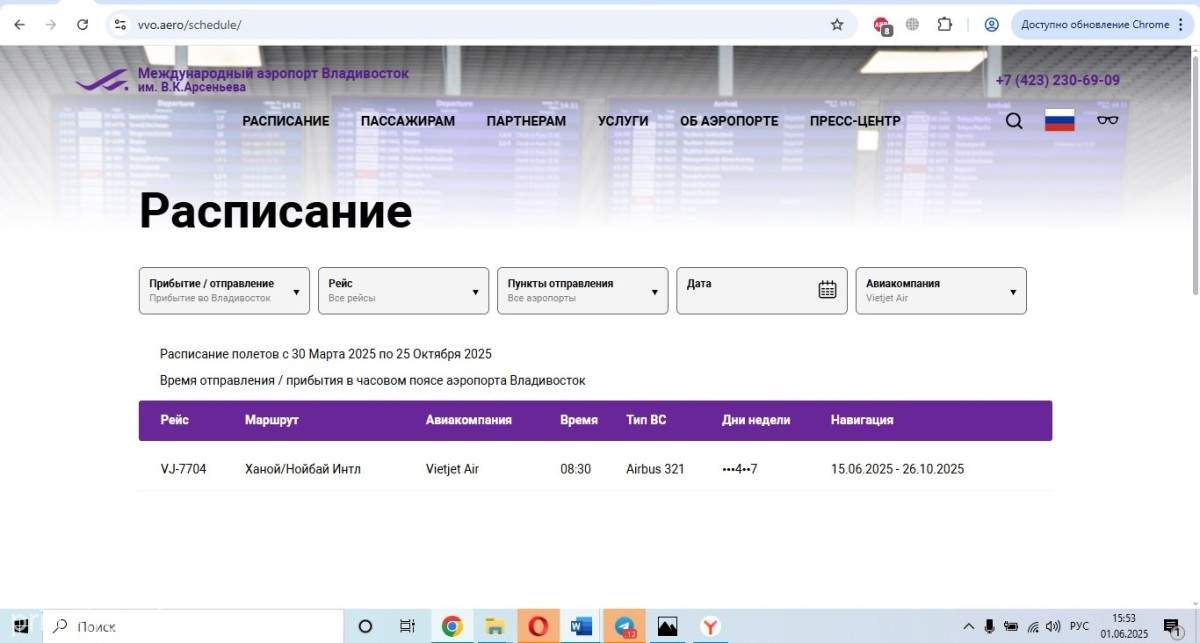Open the ПАССАЖИРАМ menu
Screen dimensions: 1200x643
(408, 121)
